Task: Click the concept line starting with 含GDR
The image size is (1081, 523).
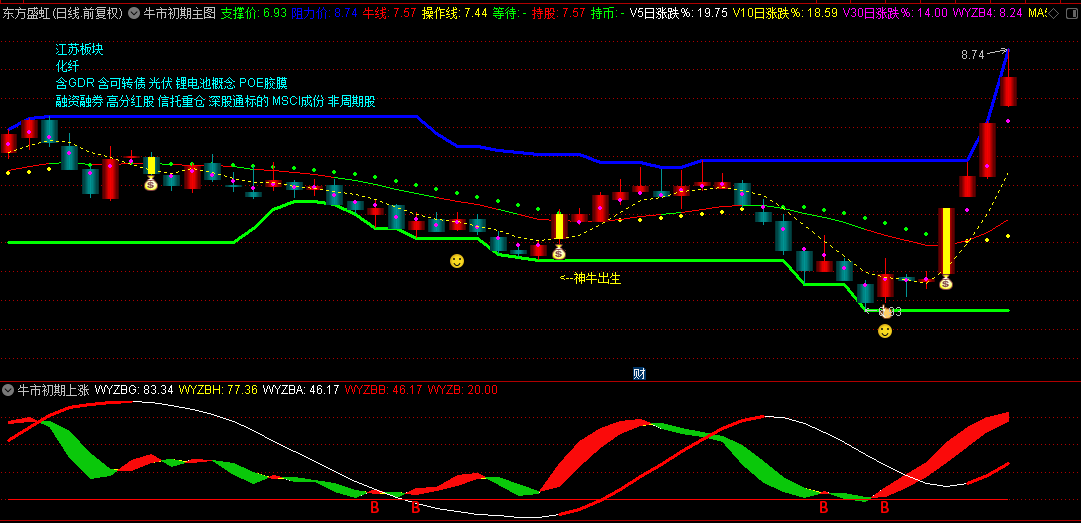Action: (171, 83)
